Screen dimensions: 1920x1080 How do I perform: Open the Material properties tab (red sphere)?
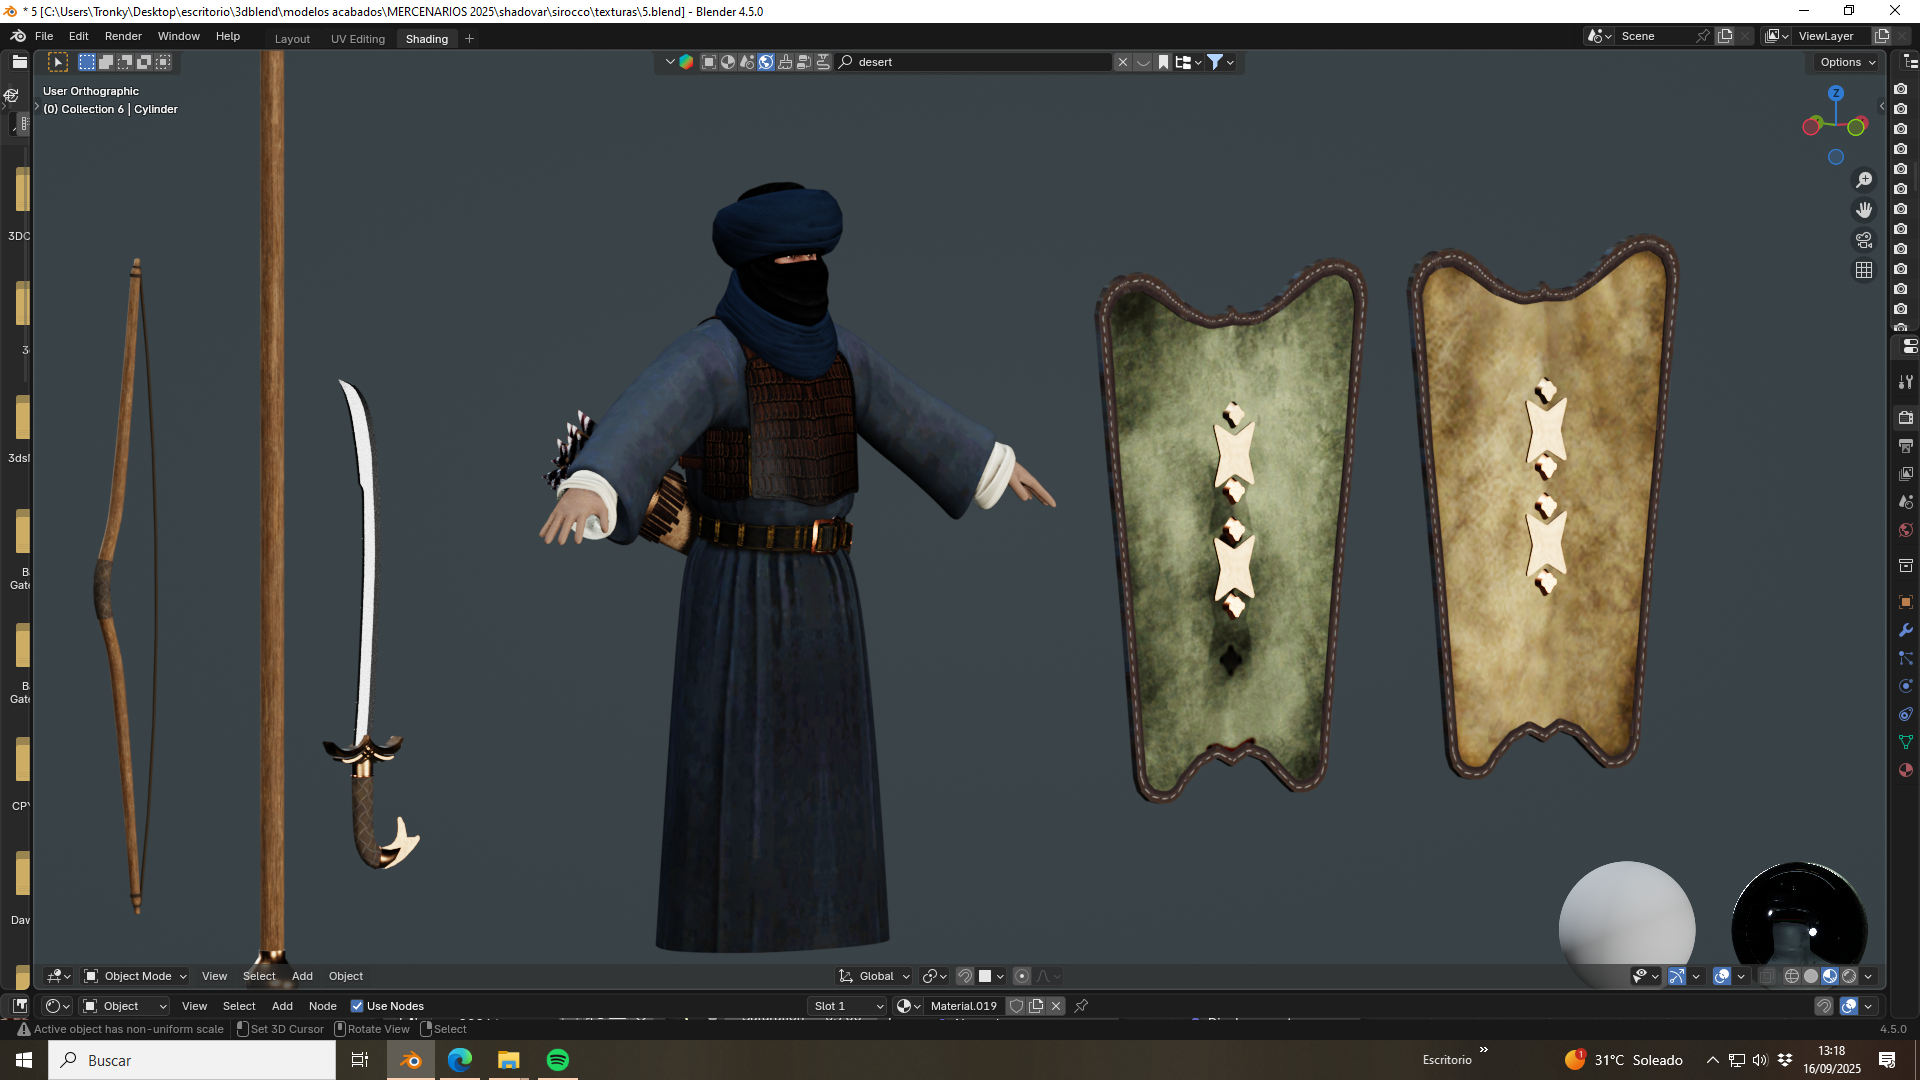point(1906,770)
